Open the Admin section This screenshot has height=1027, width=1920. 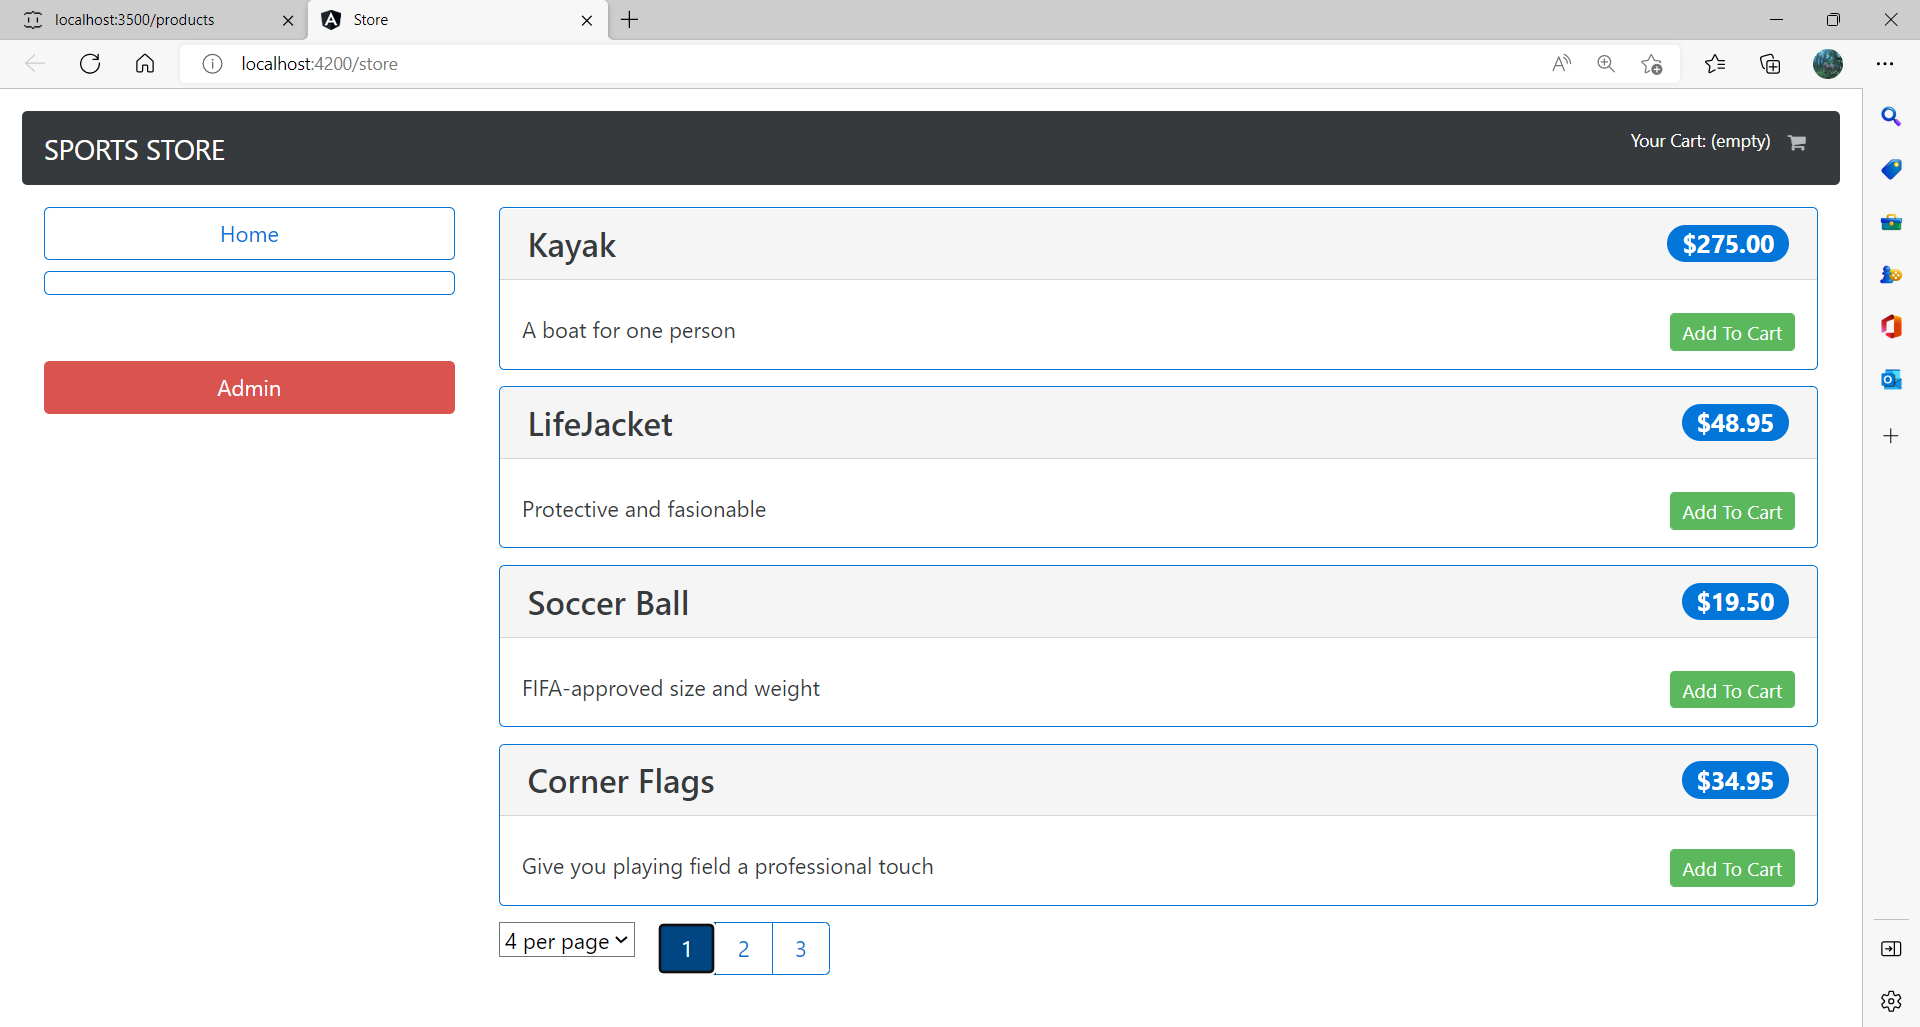coord(249,388)
